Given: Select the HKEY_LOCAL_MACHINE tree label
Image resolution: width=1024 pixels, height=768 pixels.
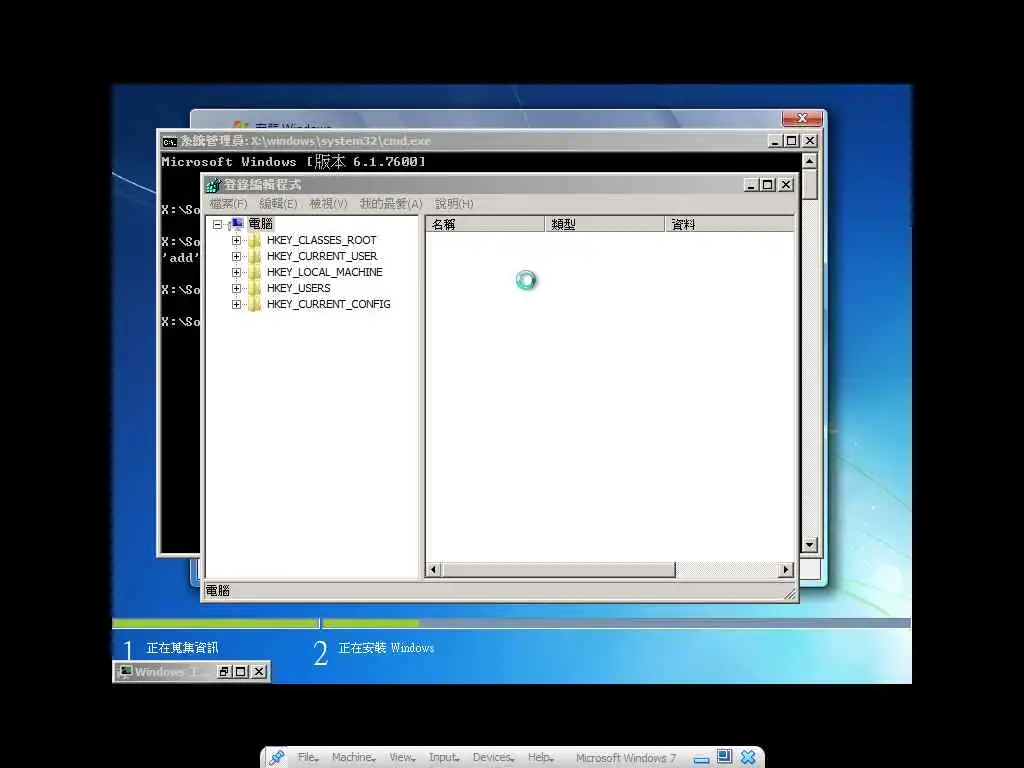Looking at the screenshot, I should 325,272.
